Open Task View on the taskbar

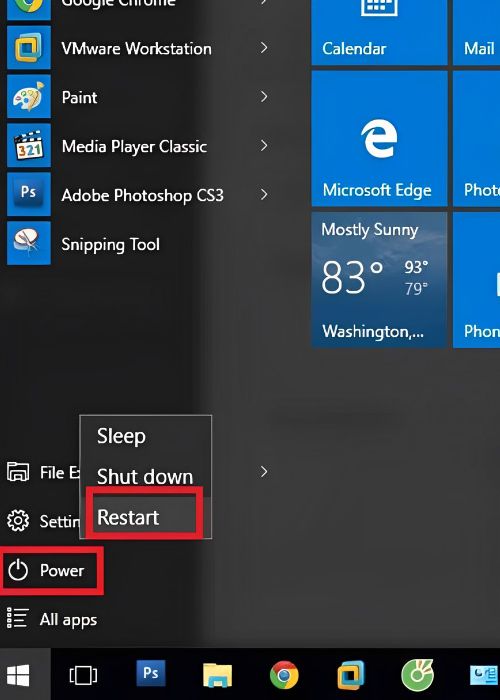coord(83,674)
